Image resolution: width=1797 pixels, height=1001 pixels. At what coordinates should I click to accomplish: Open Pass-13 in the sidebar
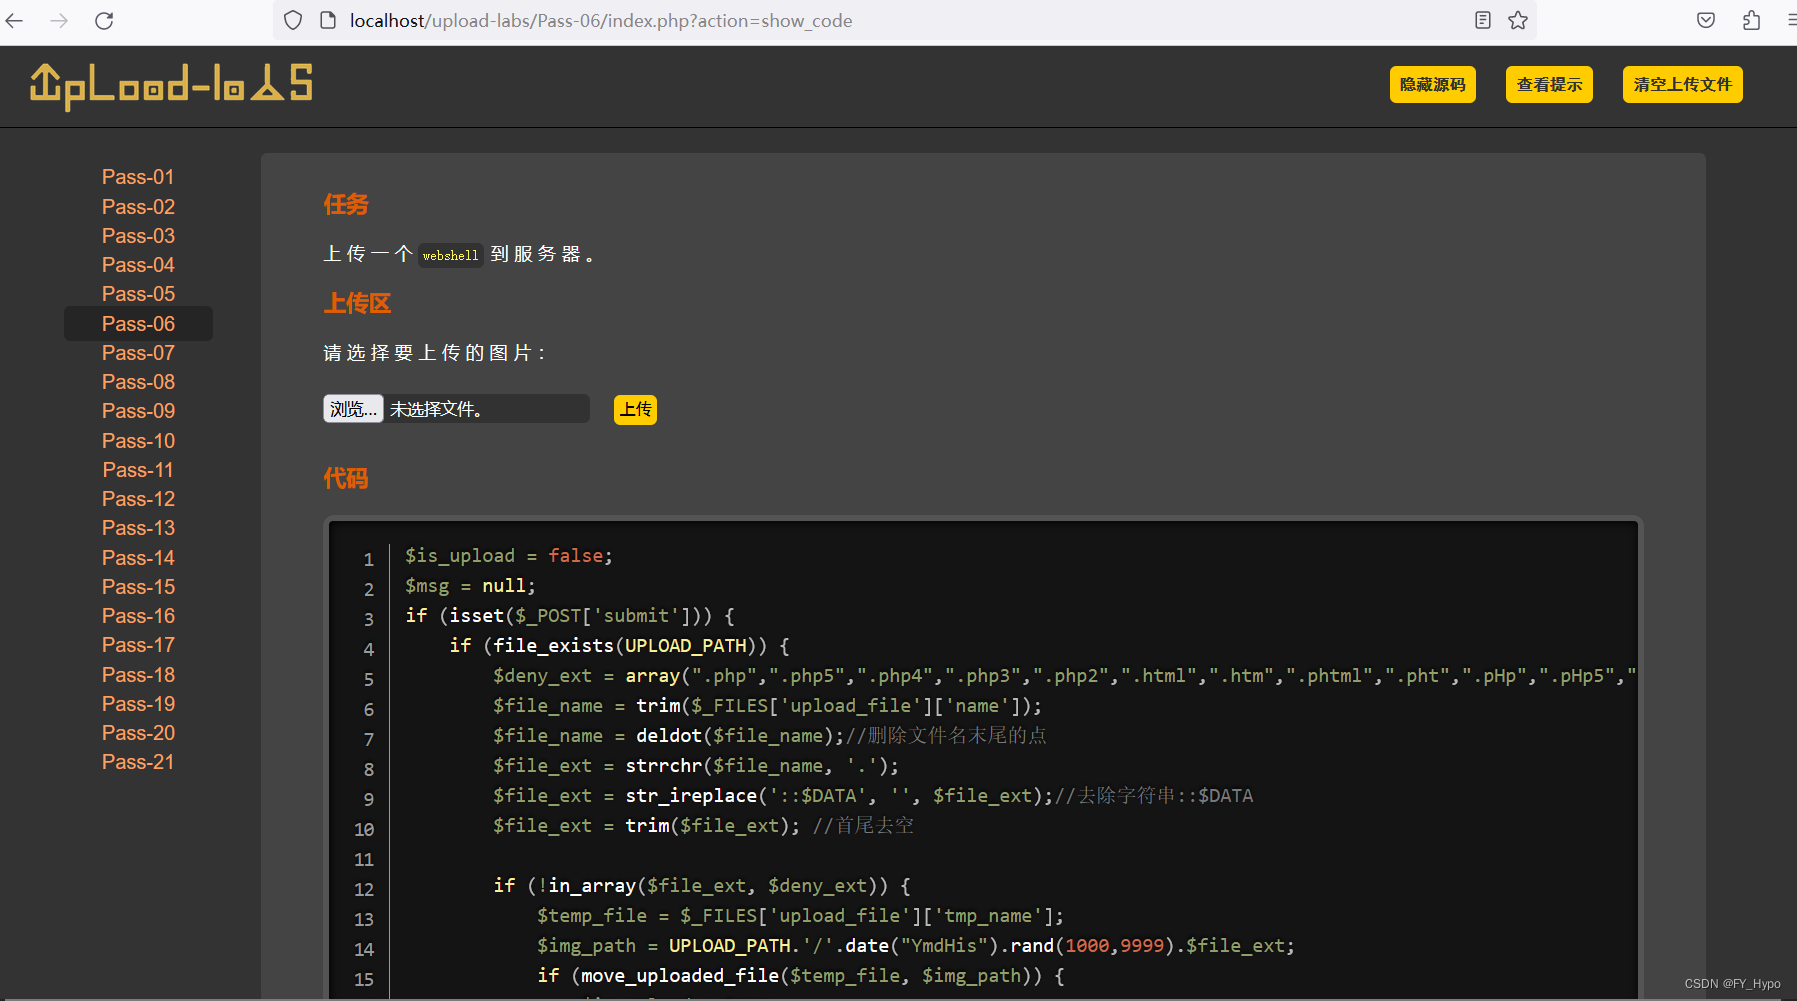[x=138, y=528]
